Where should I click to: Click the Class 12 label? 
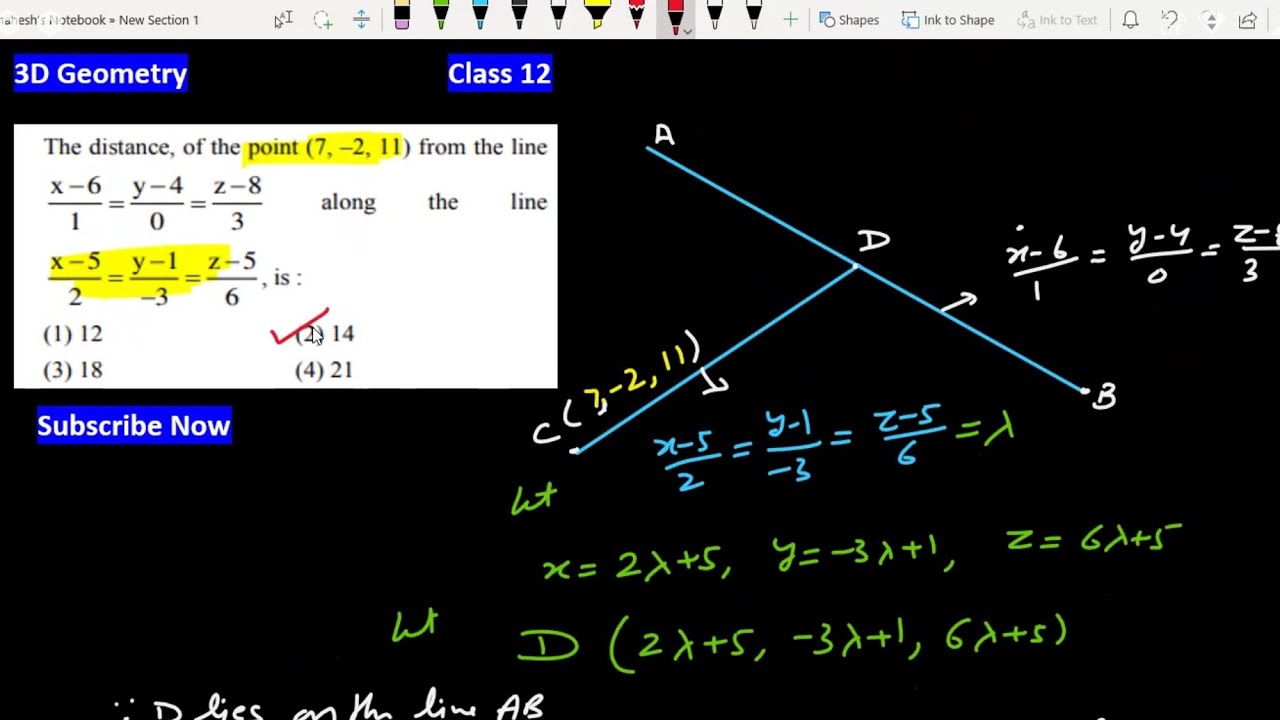[499, 73]
